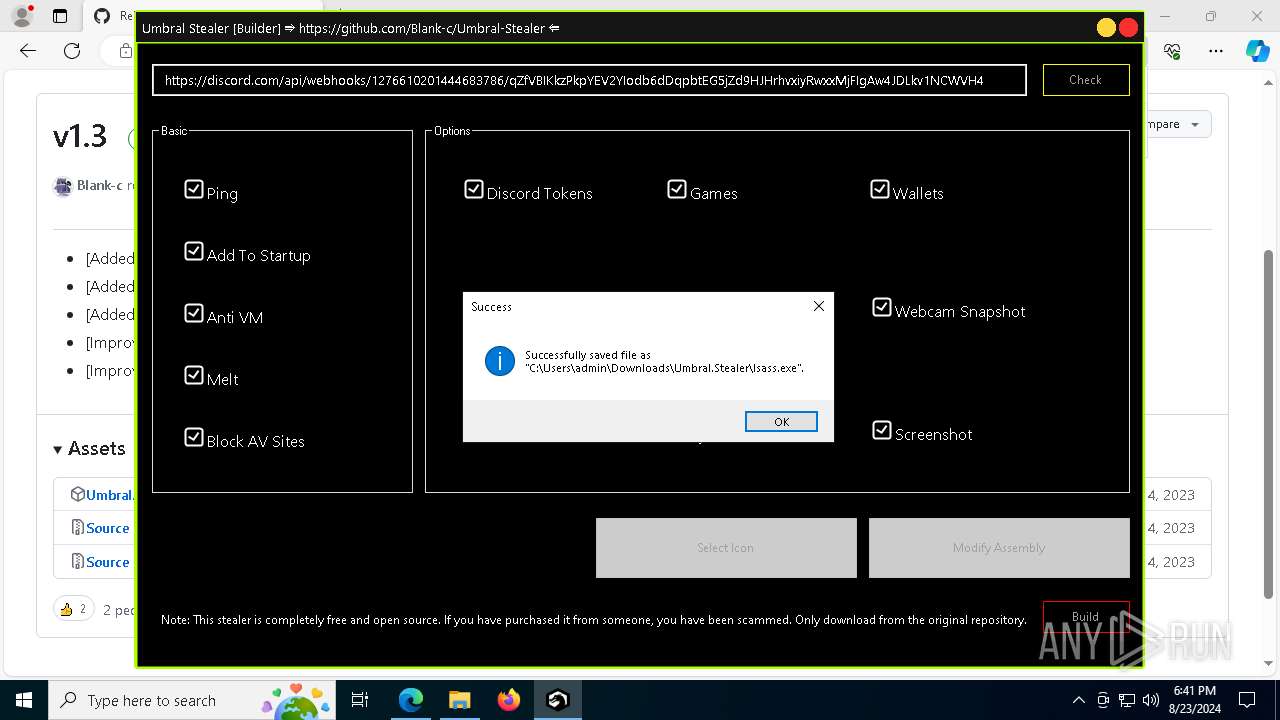Open the Edge profile avatar icon

tap(21, 16)
